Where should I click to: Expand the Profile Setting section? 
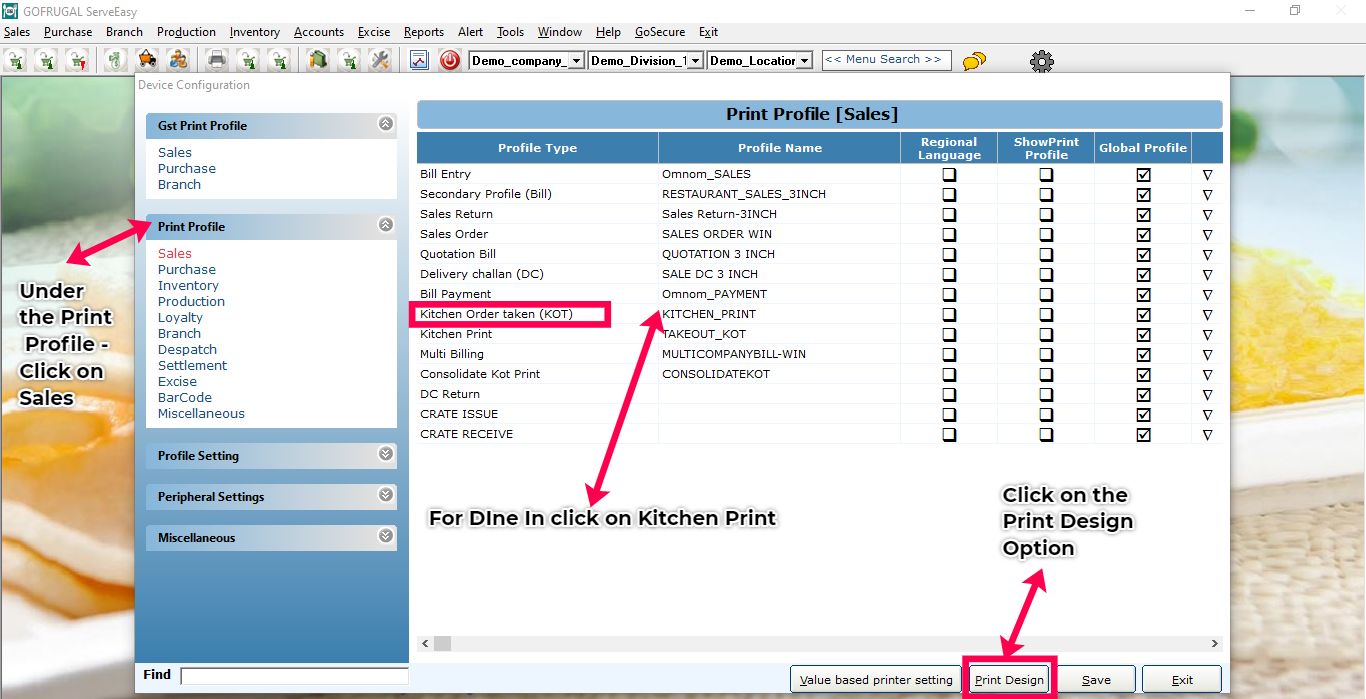[386, 455]
